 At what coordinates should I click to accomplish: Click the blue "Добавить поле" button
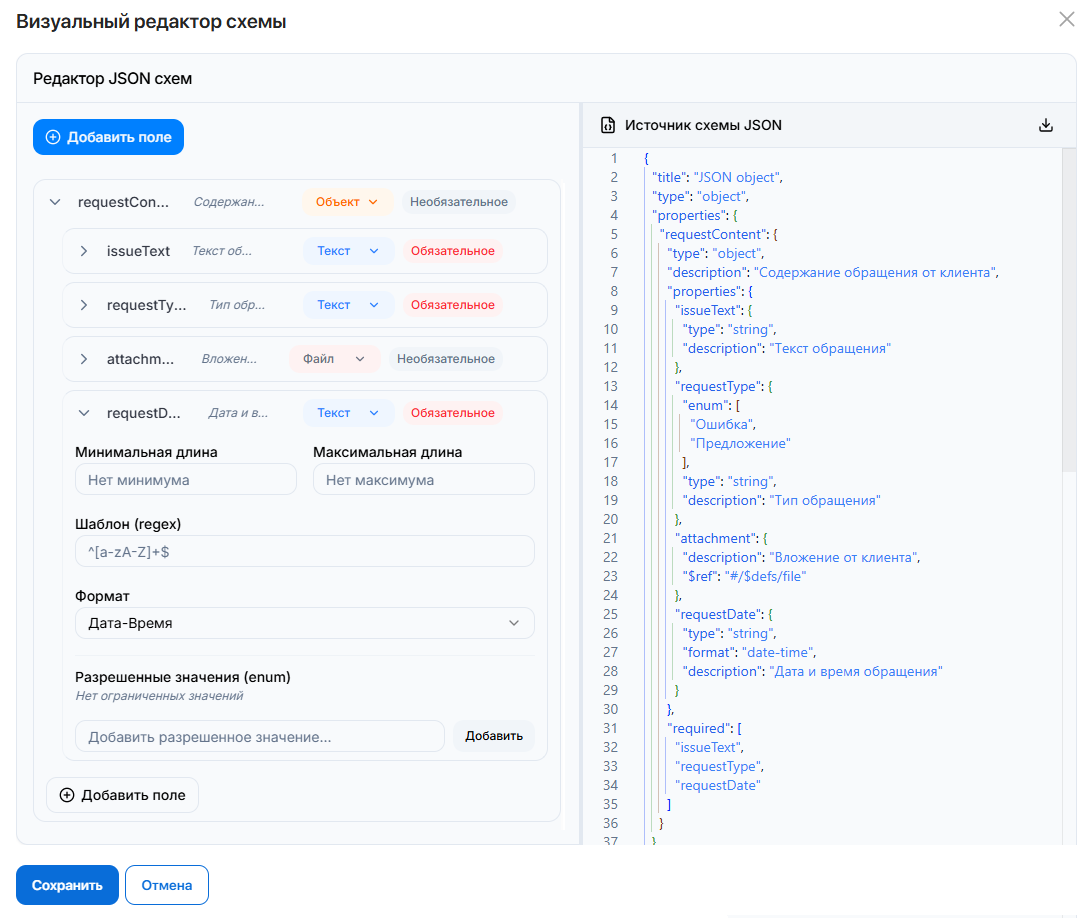coord(108,137)
